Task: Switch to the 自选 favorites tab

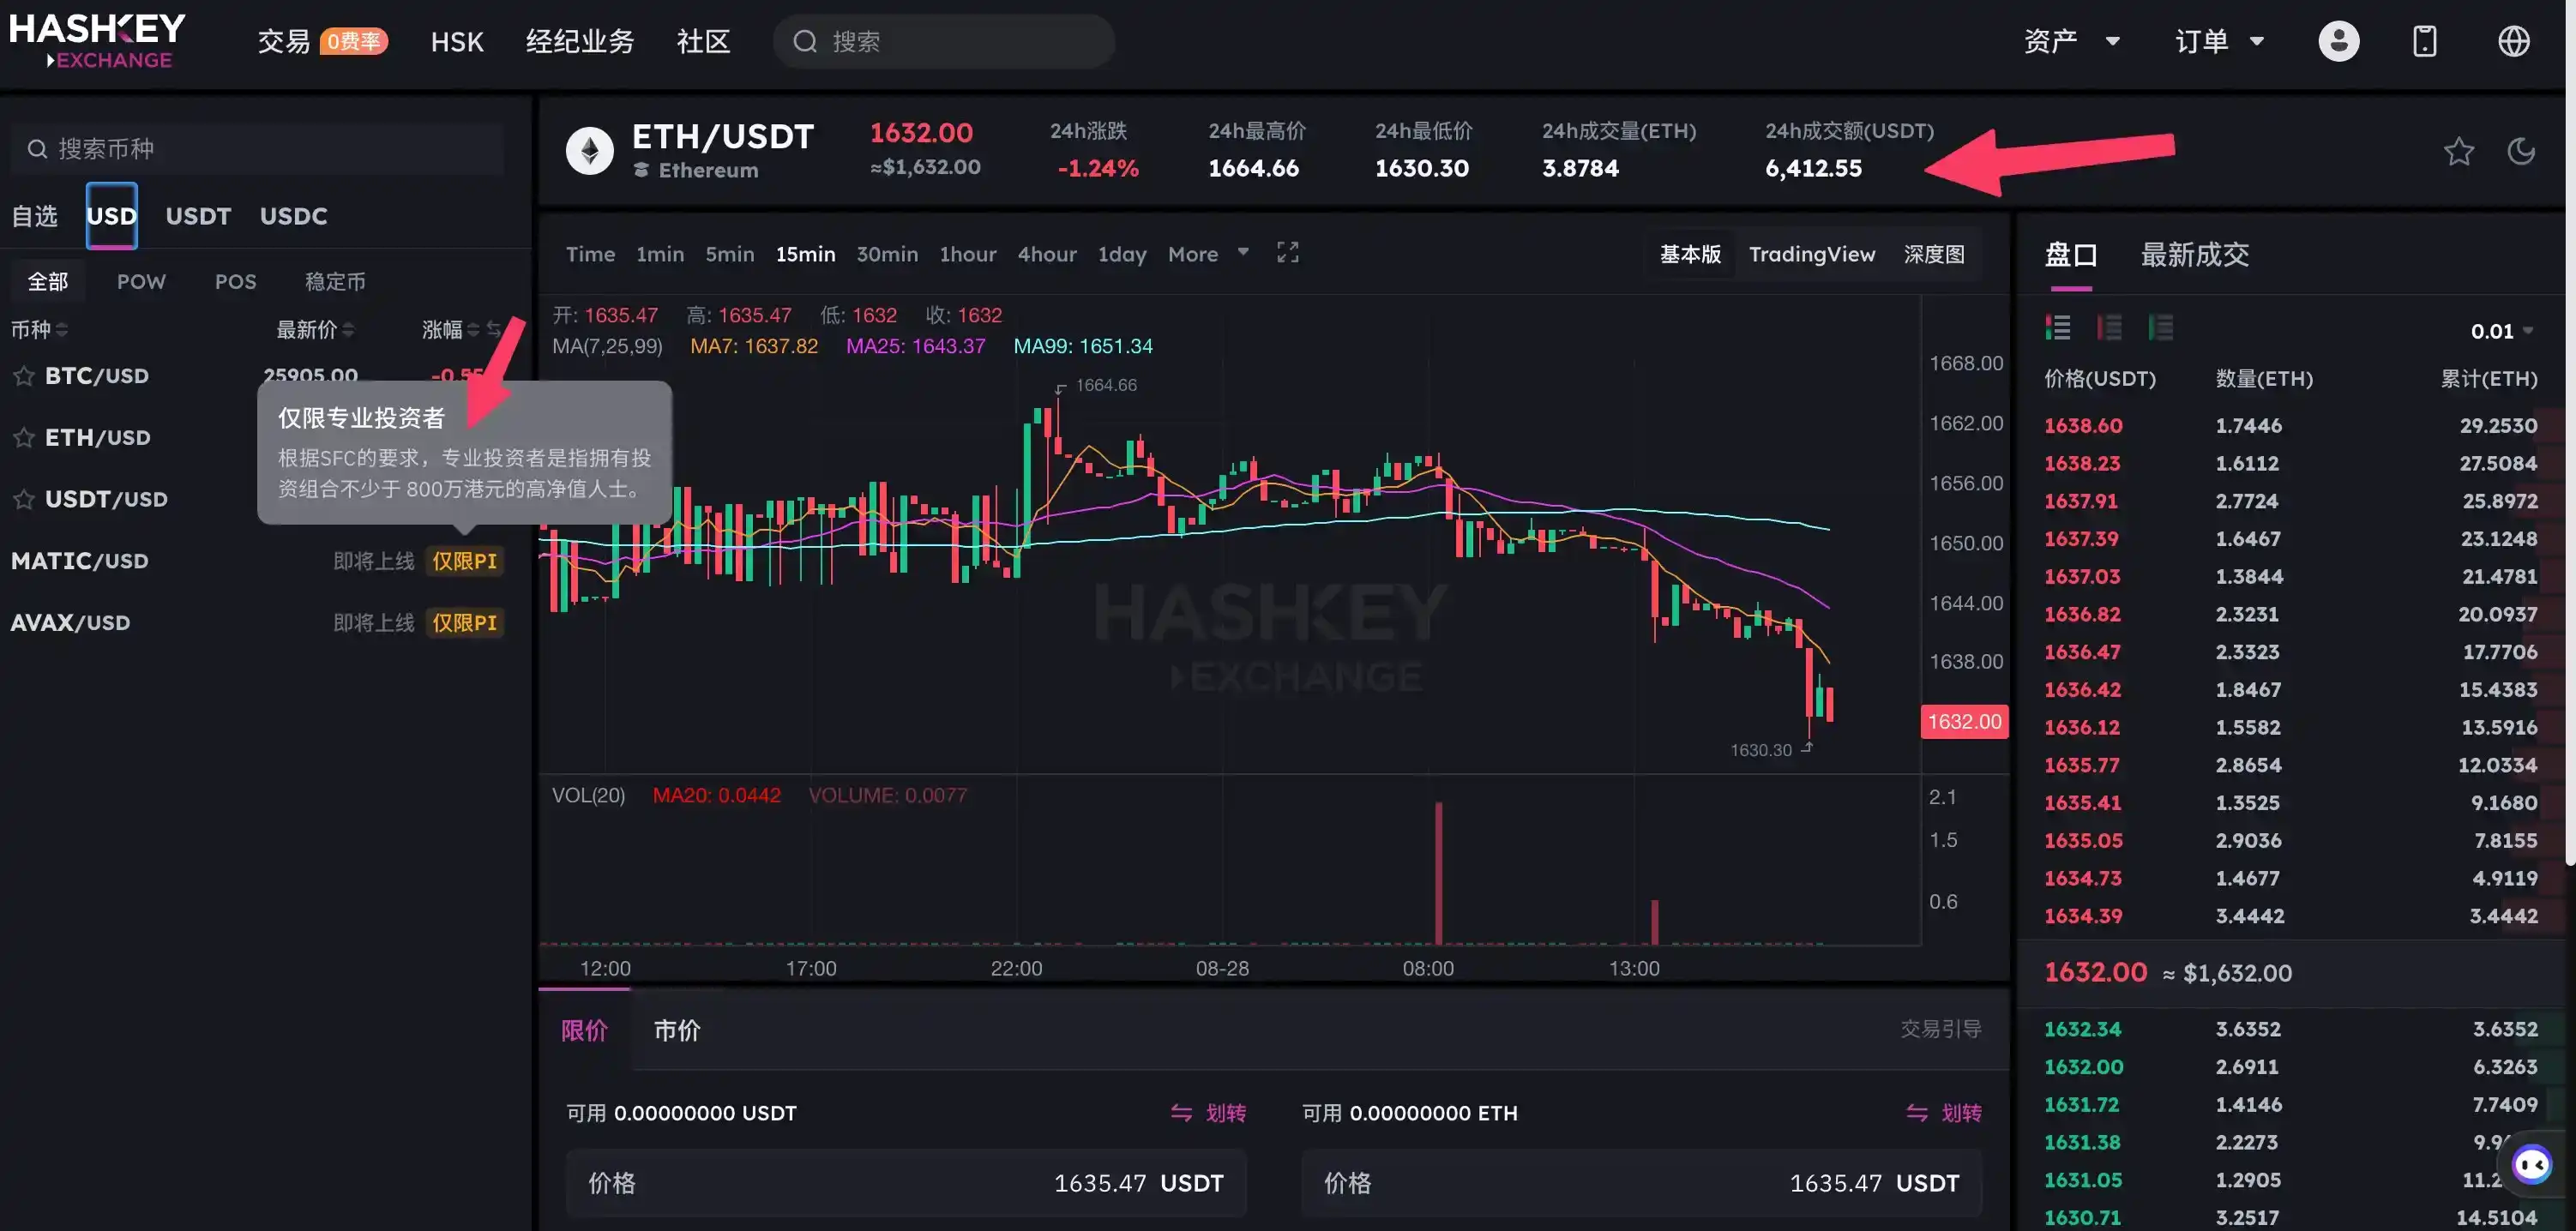Action: 35,216
